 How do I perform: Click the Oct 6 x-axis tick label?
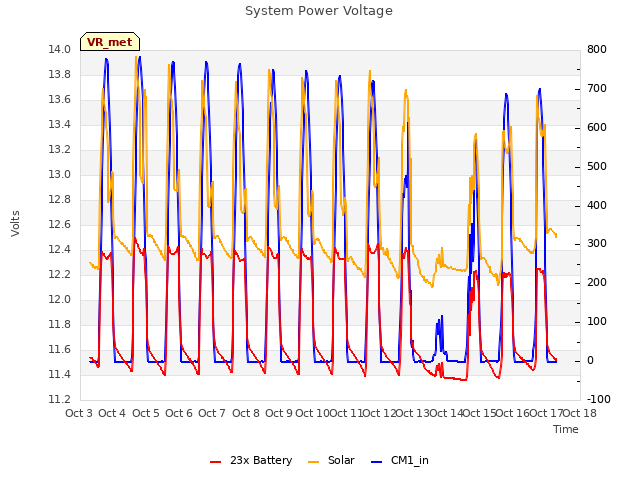click(x=179, y=413)
